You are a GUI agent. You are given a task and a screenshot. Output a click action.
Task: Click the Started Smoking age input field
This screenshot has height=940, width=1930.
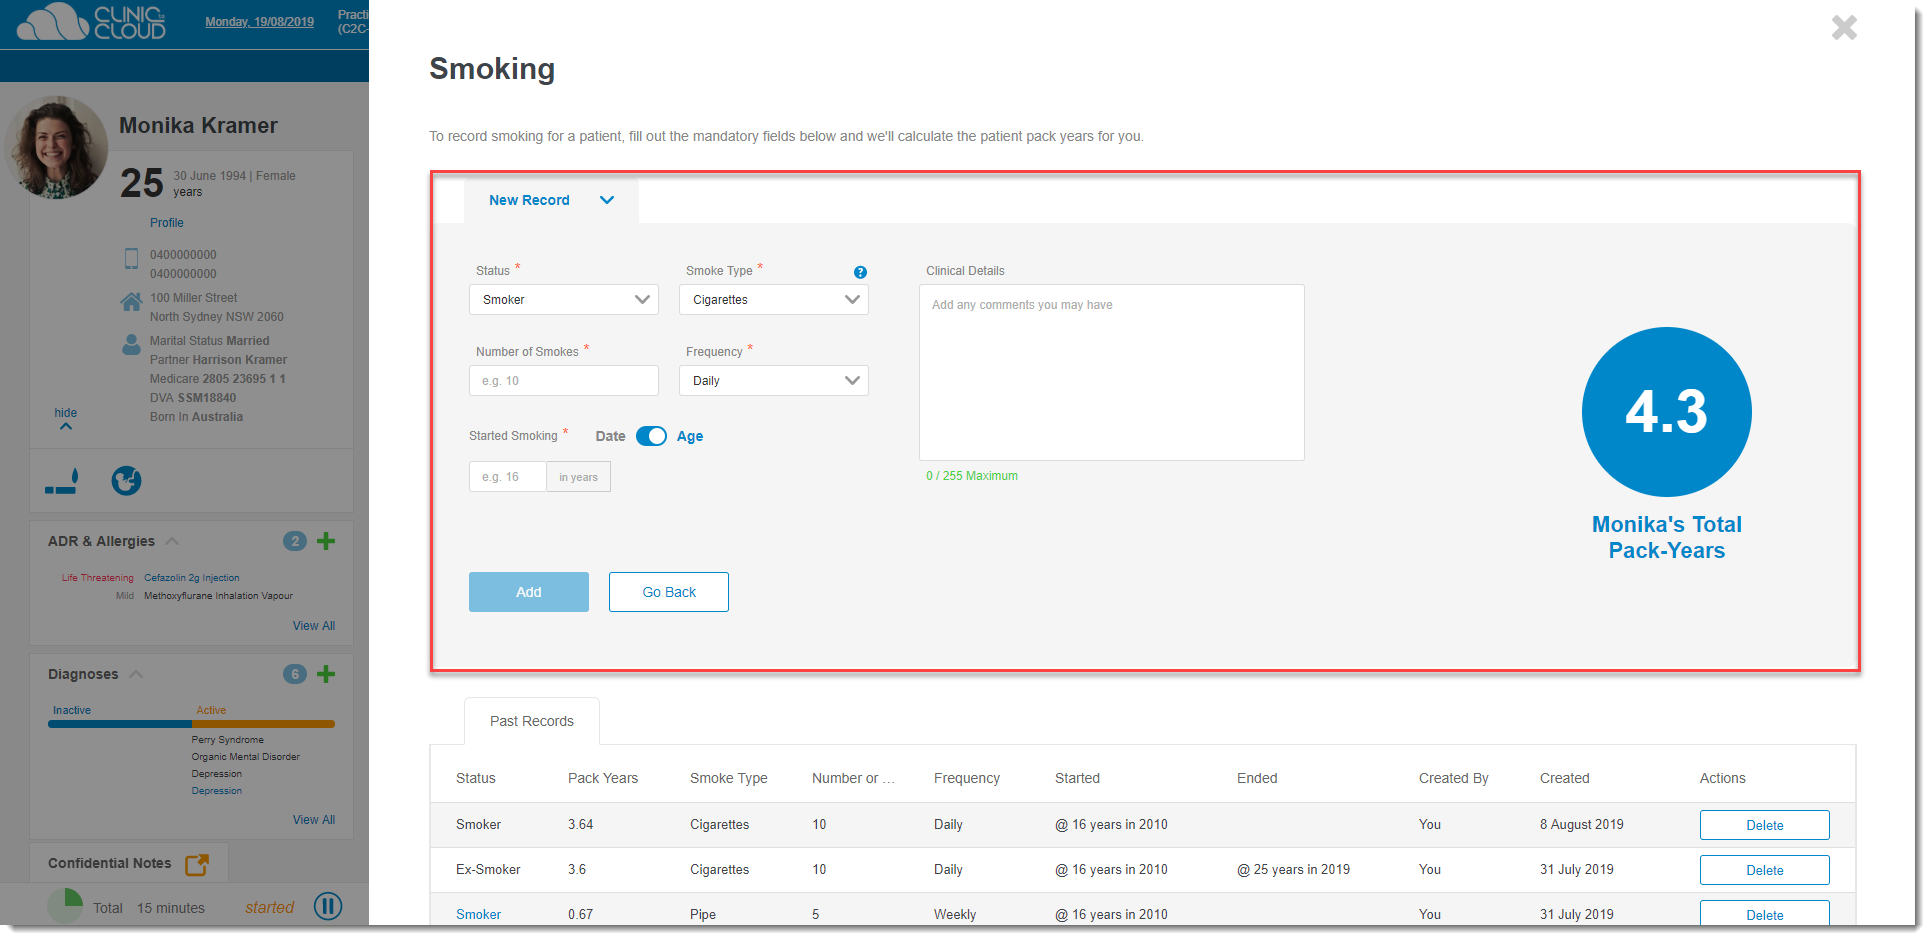tap(508, 477)
